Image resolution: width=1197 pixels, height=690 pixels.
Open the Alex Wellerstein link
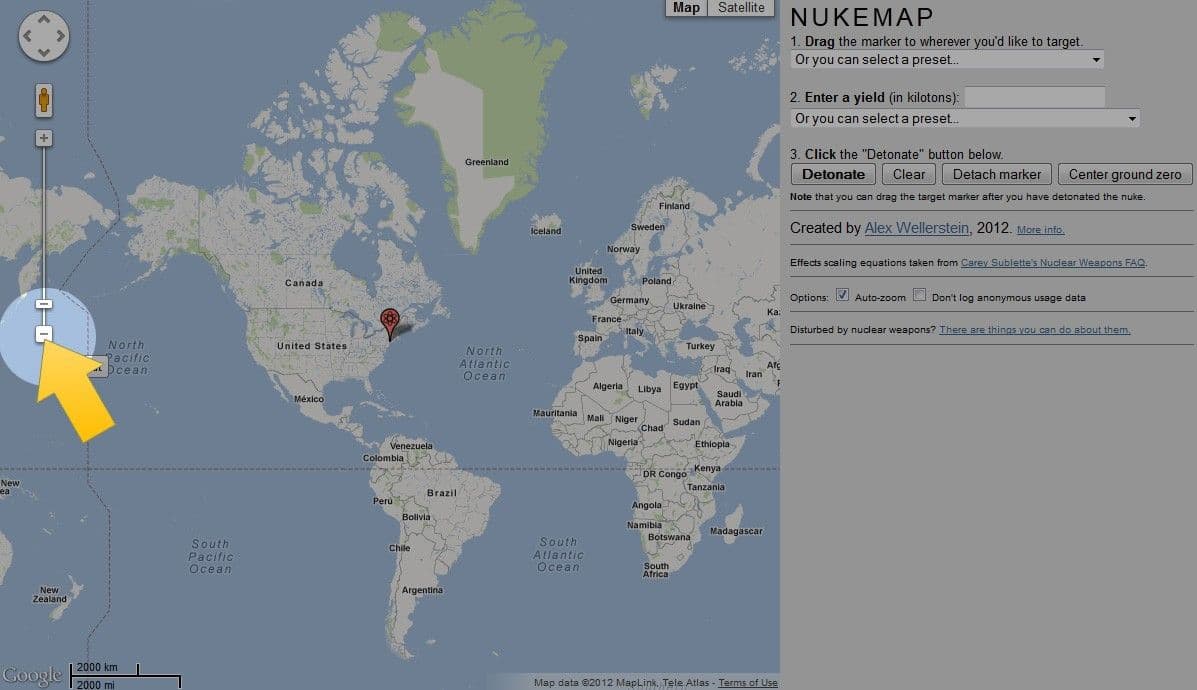click(916, 228)
